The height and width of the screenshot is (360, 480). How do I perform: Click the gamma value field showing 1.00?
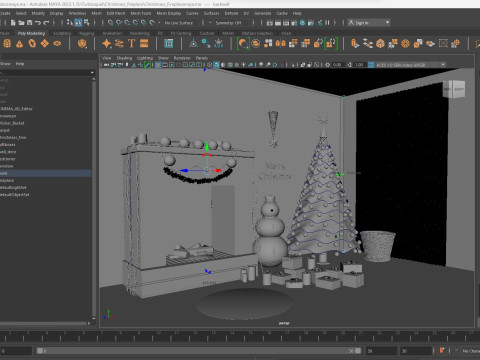coord(359,65)
